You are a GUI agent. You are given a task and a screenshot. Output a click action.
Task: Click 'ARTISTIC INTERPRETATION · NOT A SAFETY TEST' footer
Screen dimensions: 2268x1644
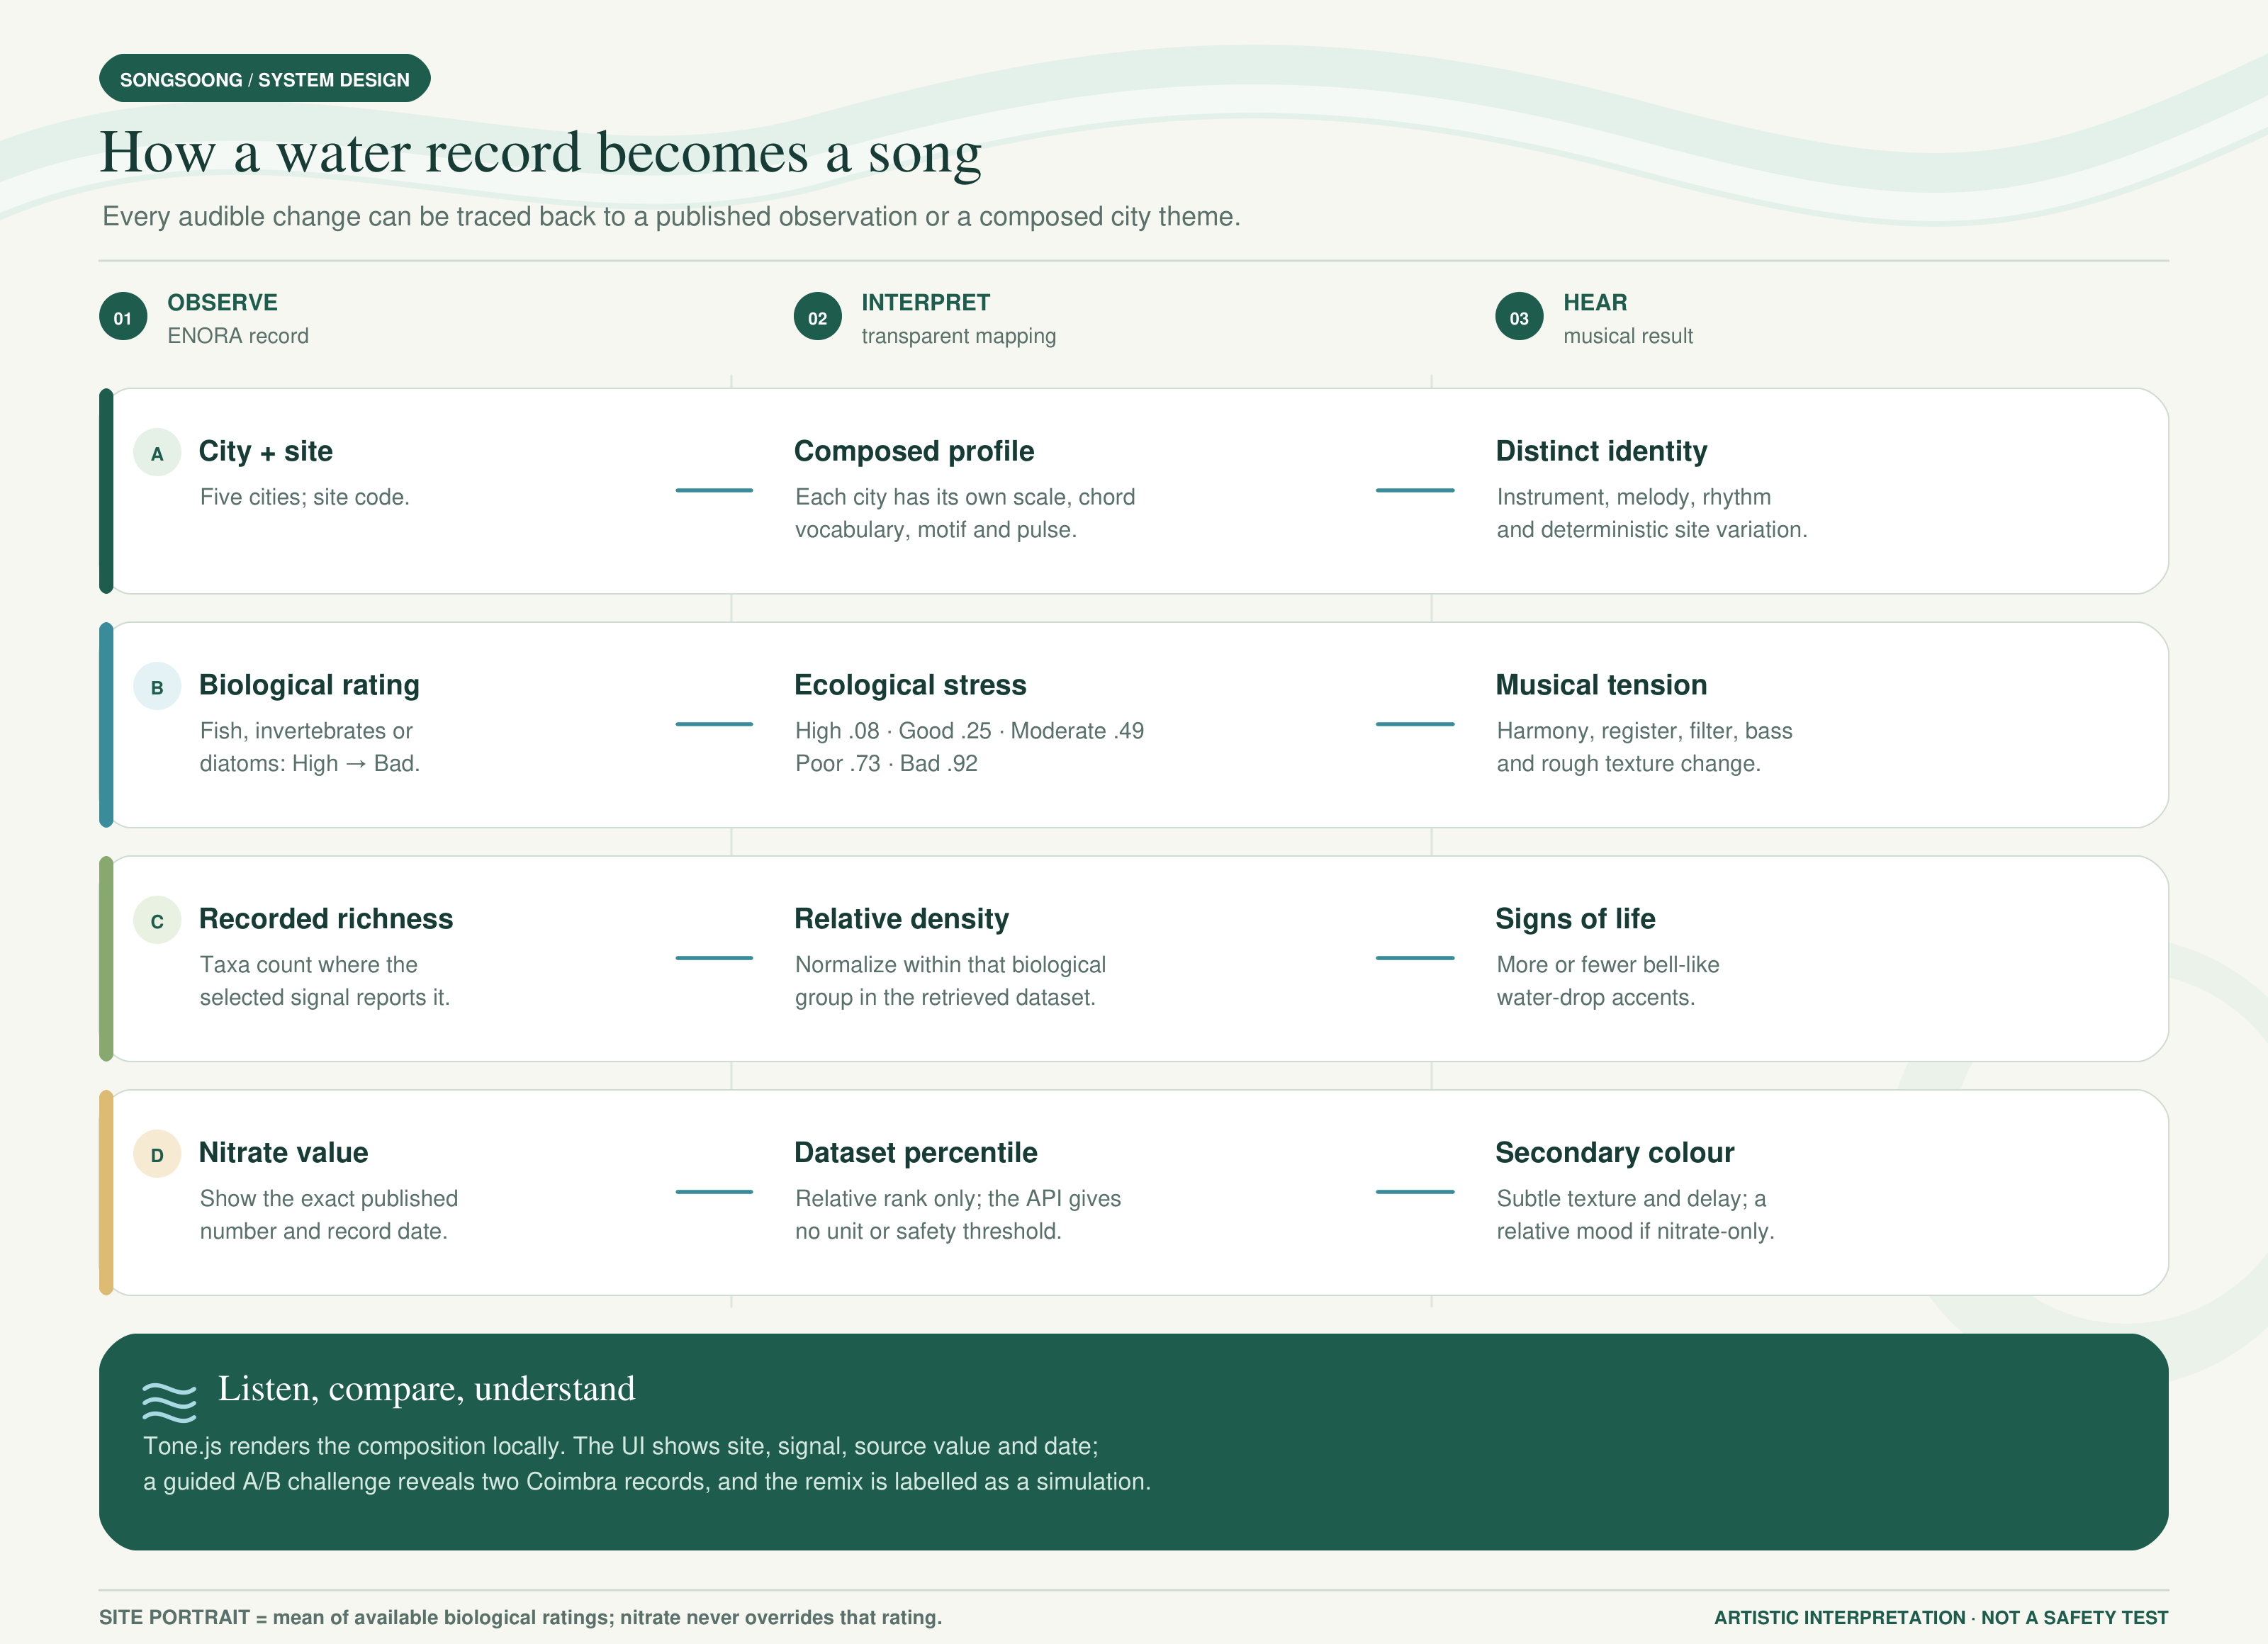[x=1941, y=1617]
